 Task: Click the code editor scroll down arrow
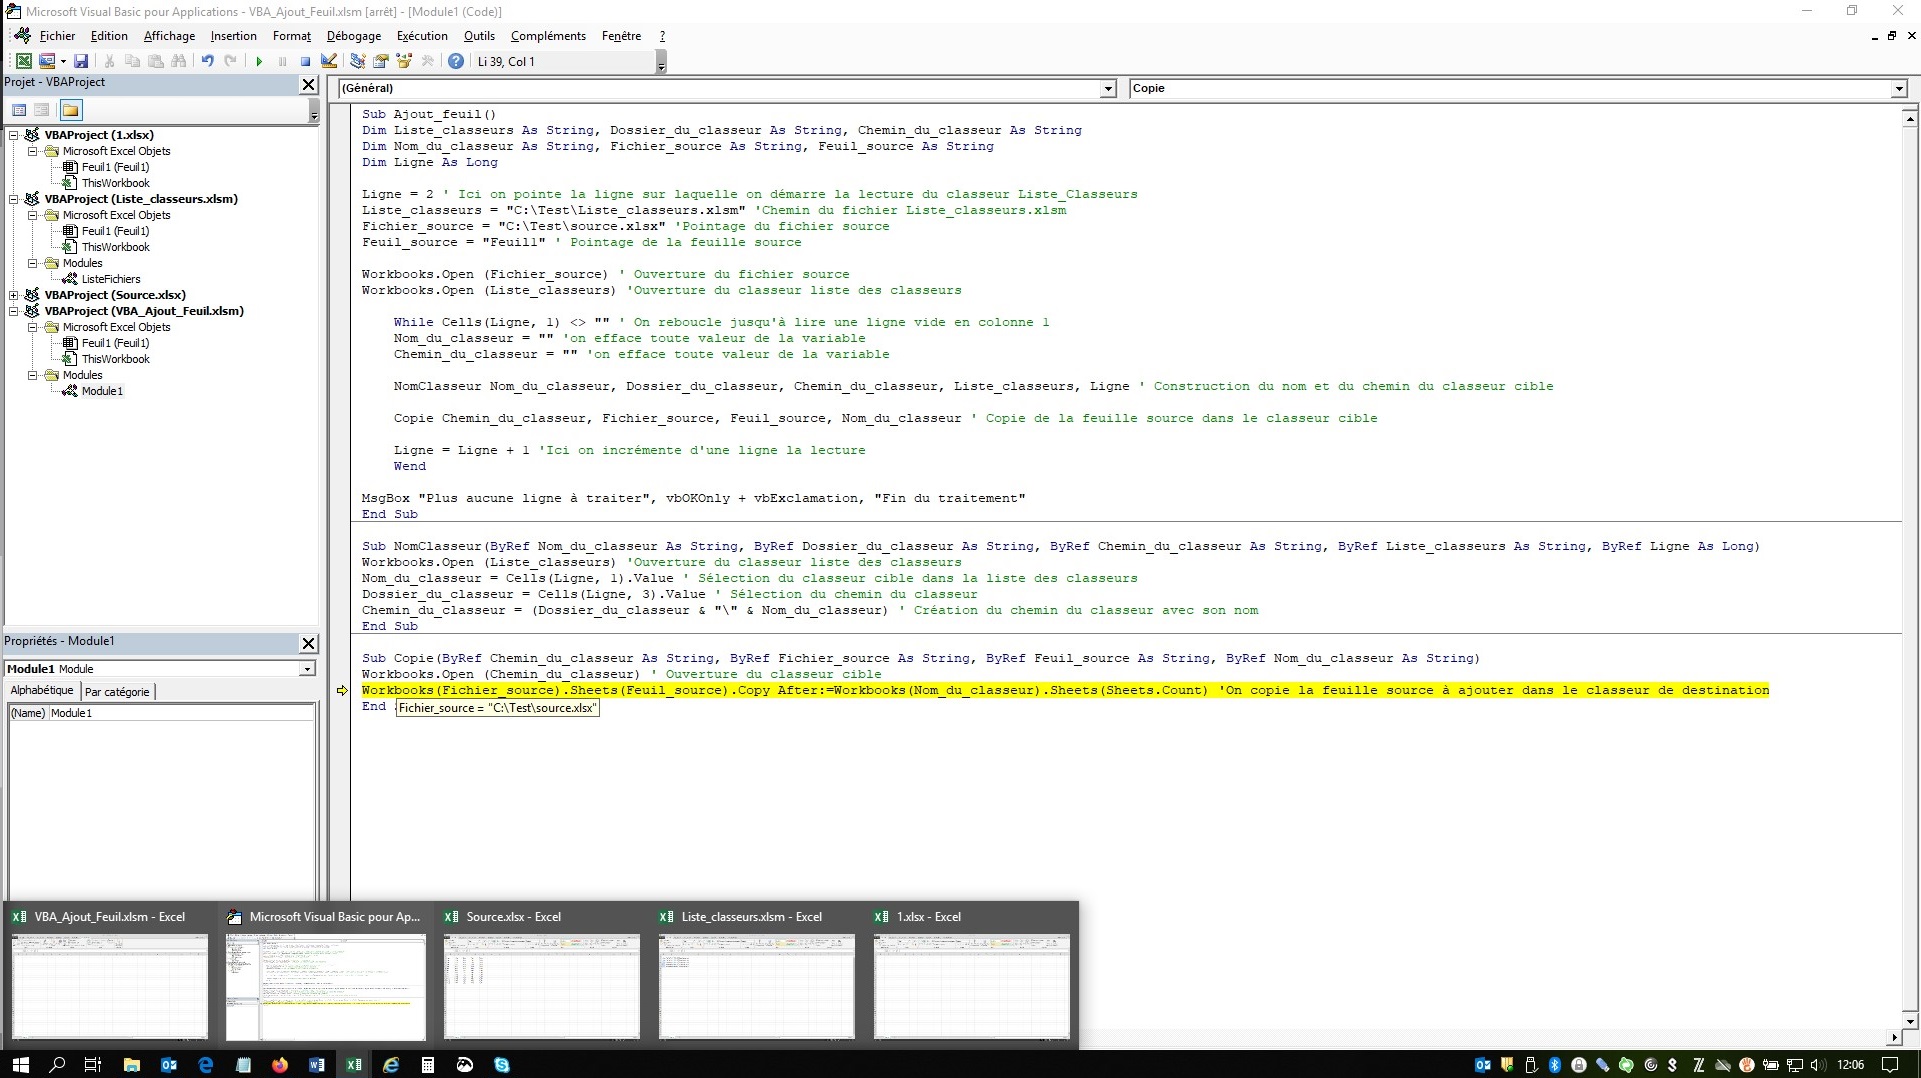tap(1910, 1022)
